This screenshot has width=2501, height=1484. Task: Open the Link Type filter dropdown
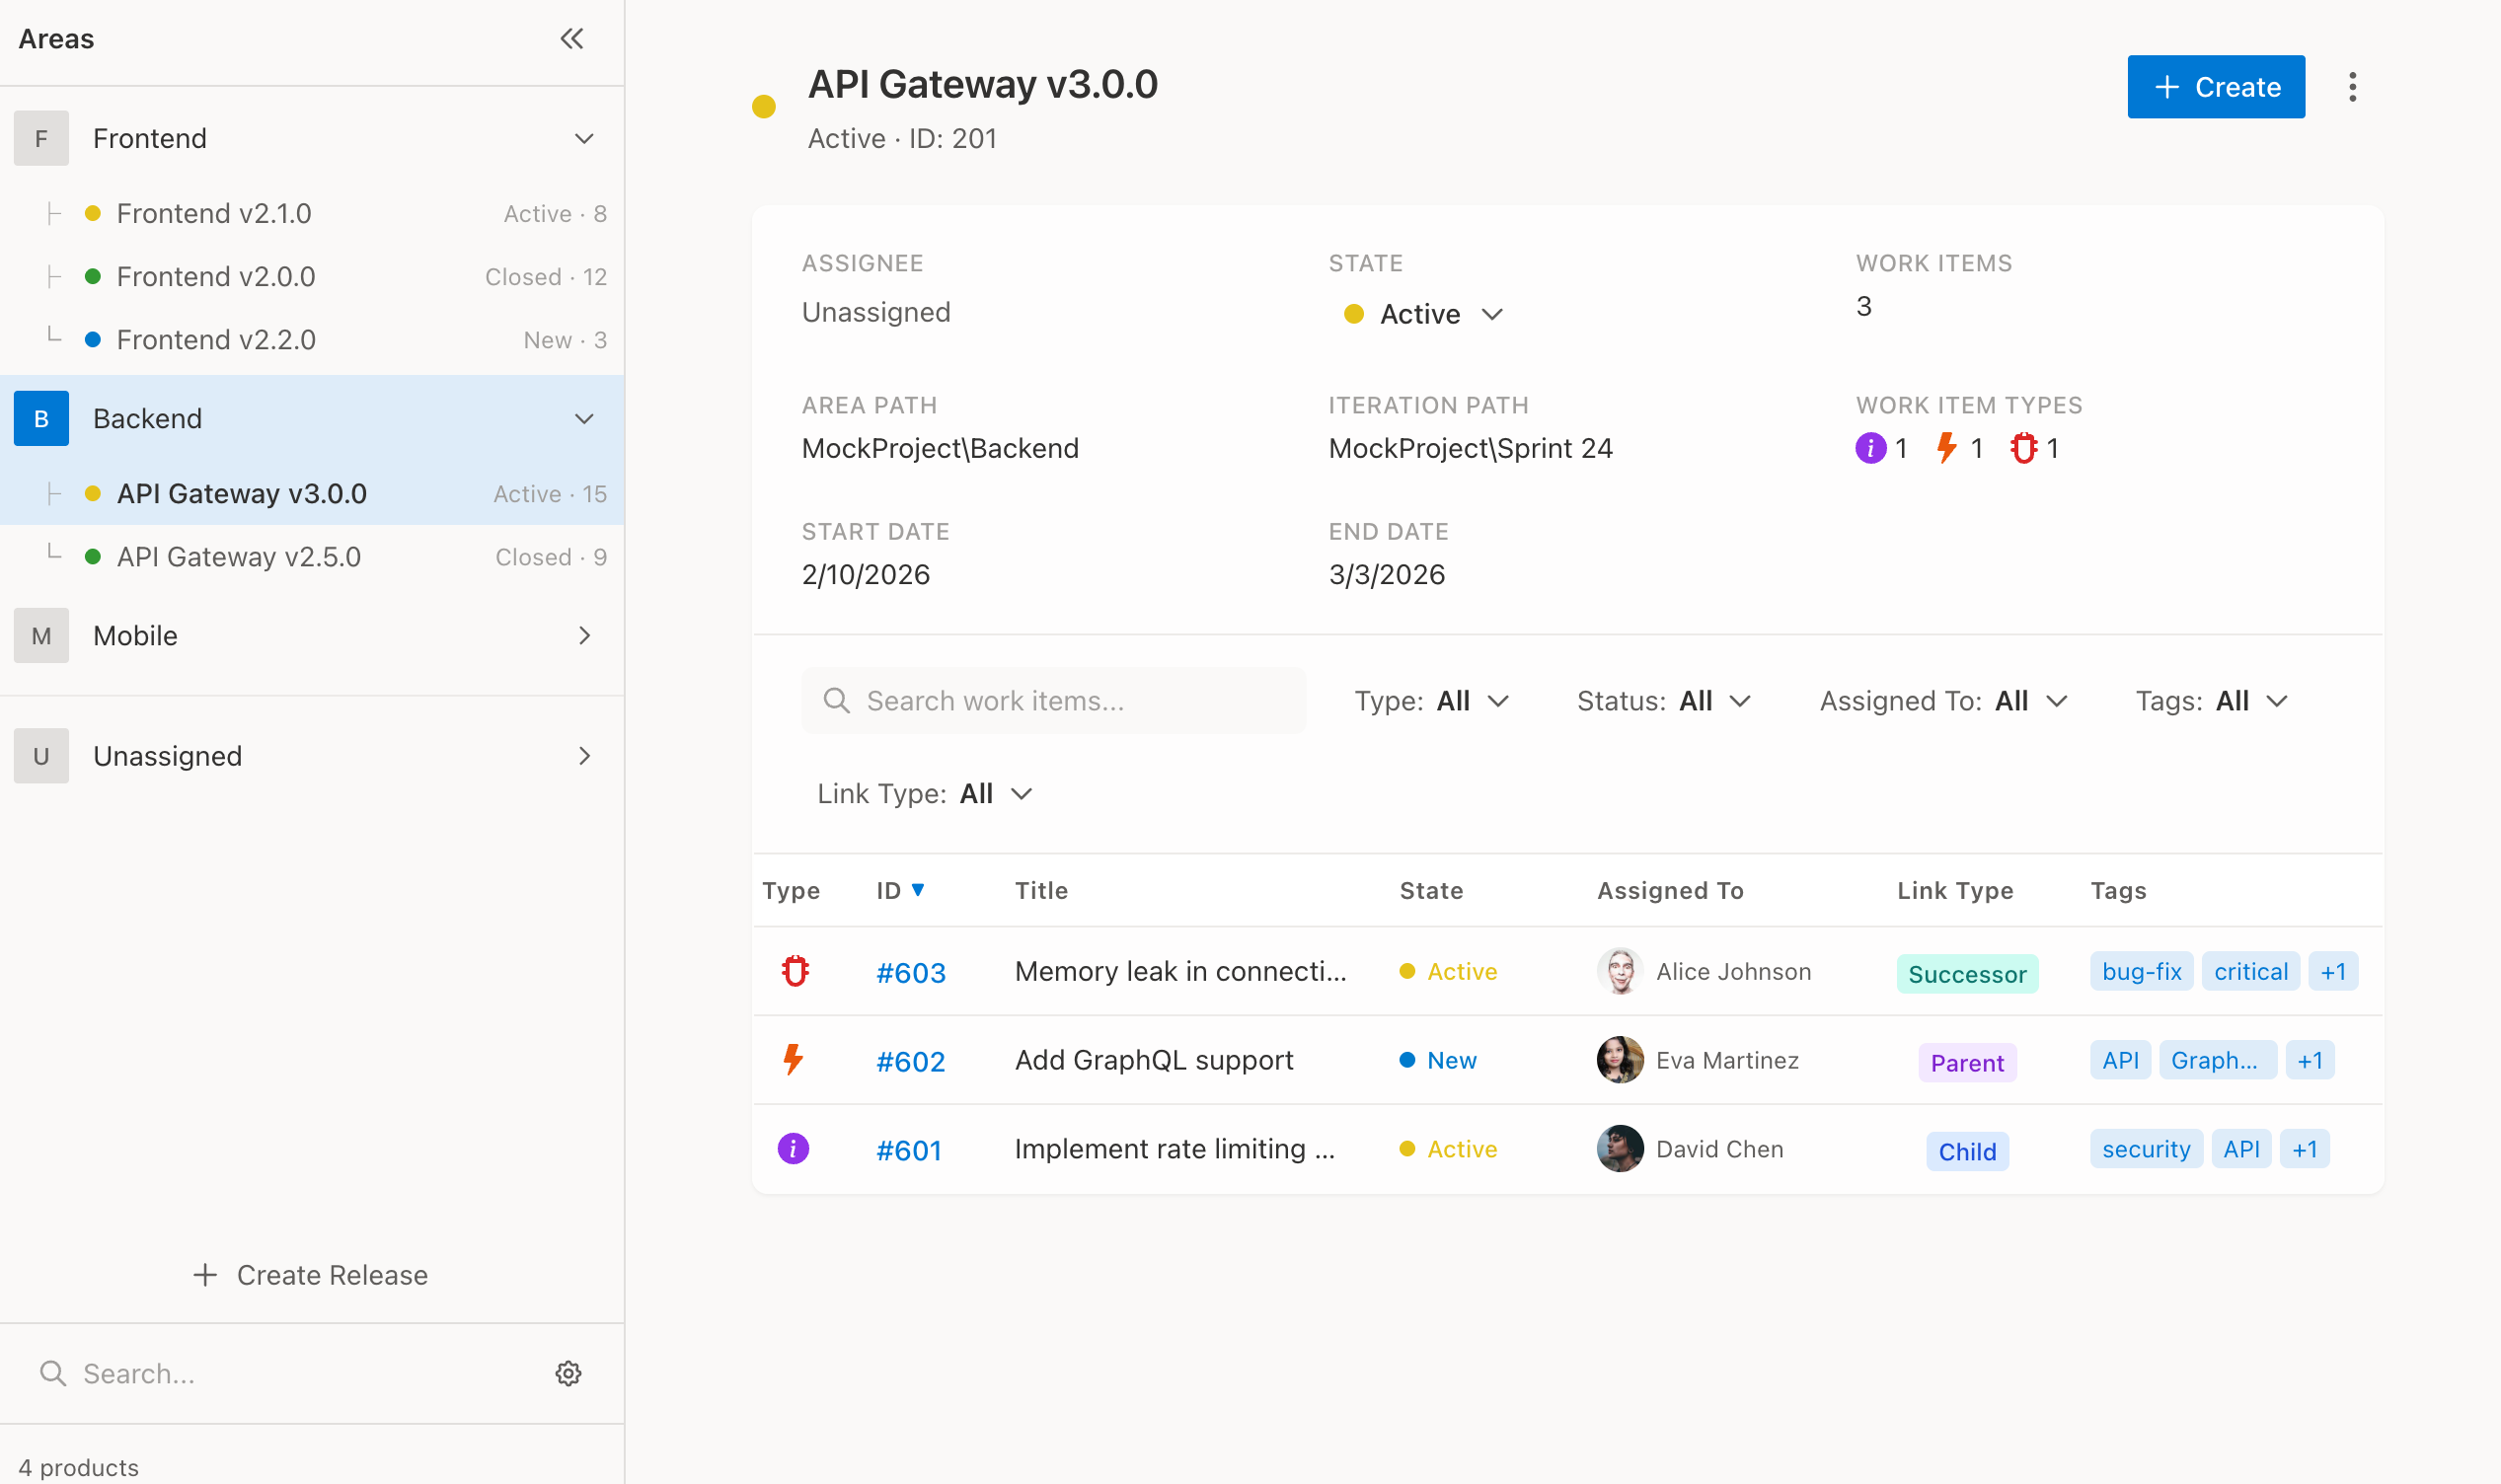point(924,794)
